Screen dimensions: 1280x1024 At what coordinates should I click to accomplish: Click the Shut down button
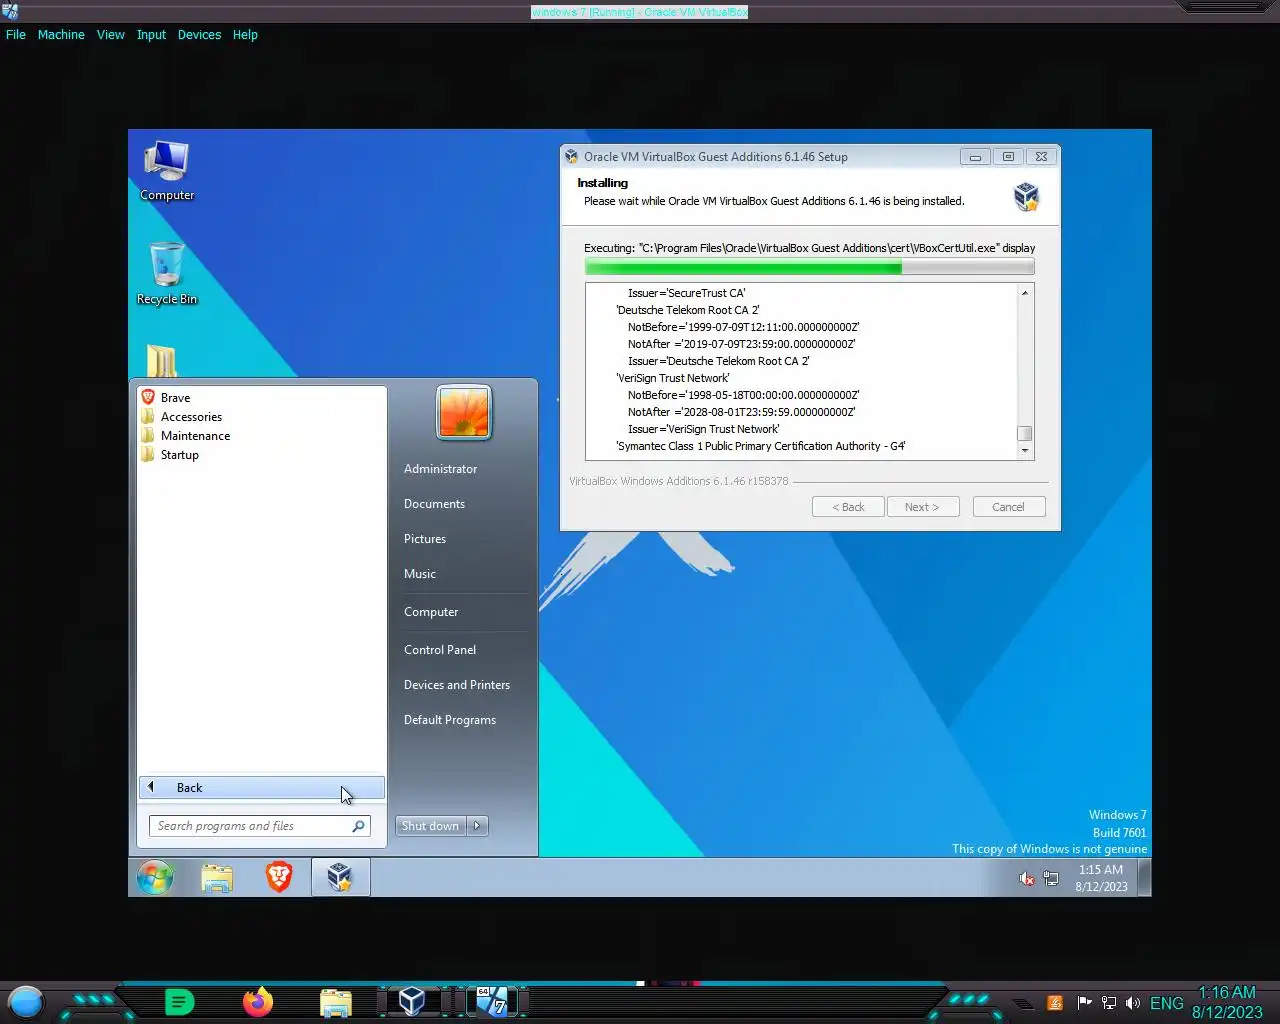pyautogui.click(x=431, y=826)
